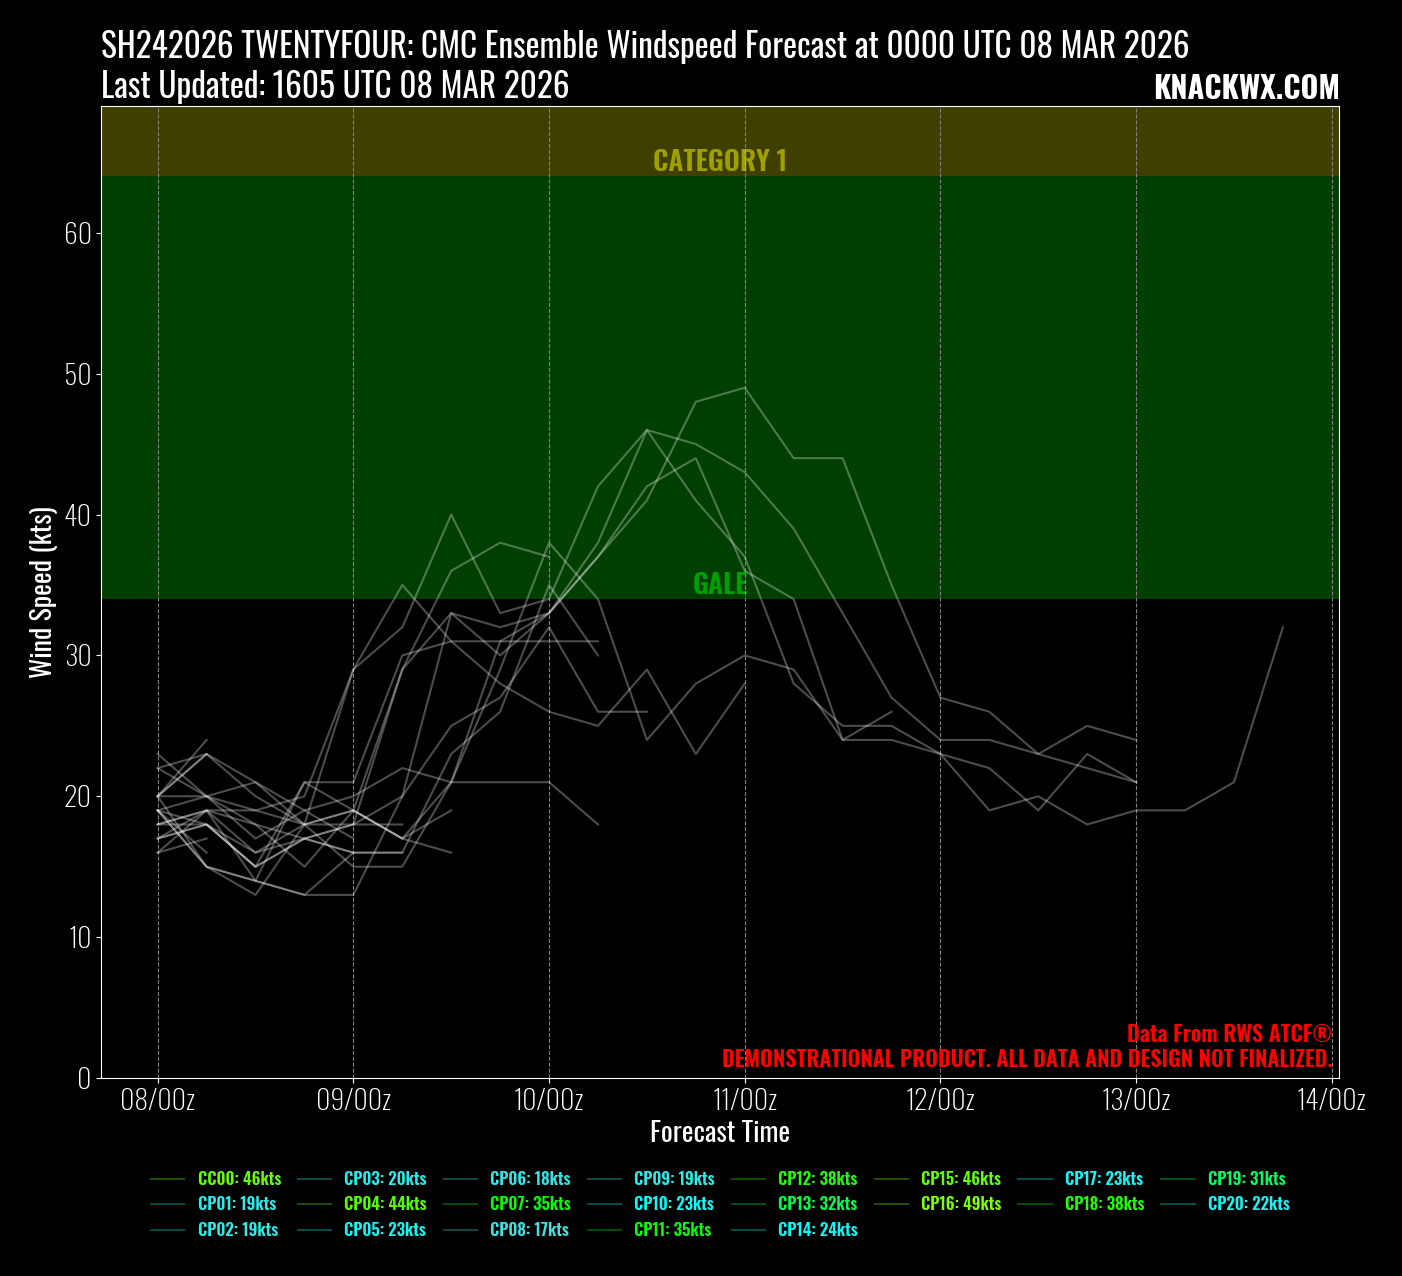Select the CP08: 17kts legend entry

(529, 1230)
